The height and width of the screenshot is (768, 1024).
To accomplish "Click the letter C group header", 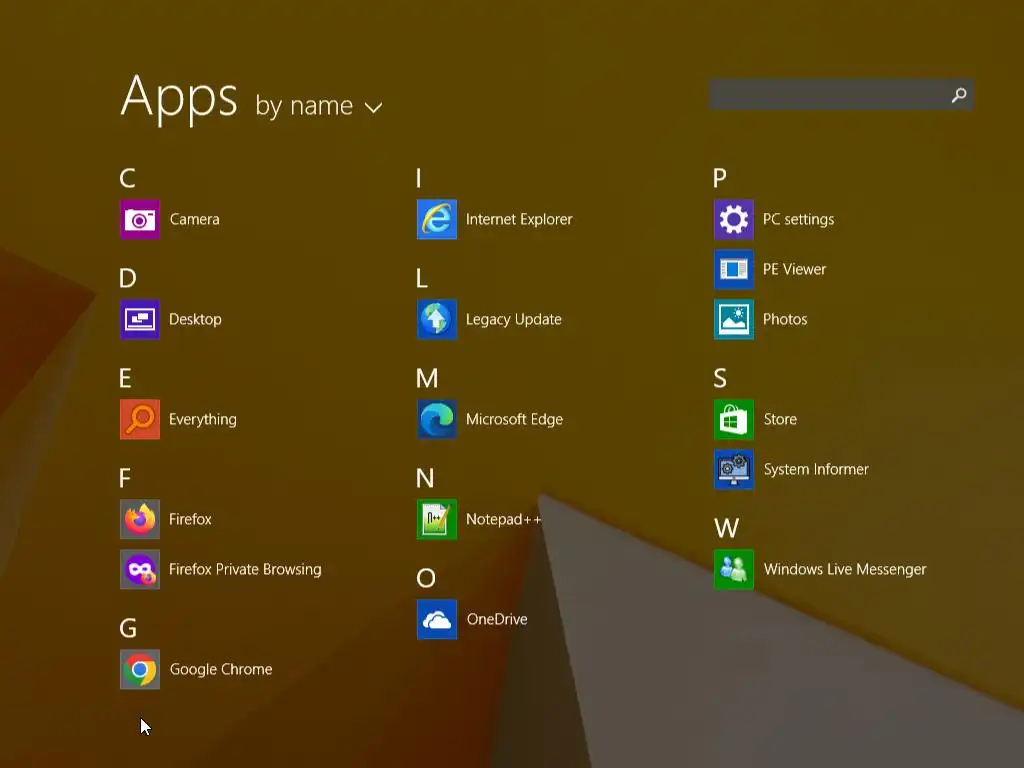I will click(x=127, y=178).
